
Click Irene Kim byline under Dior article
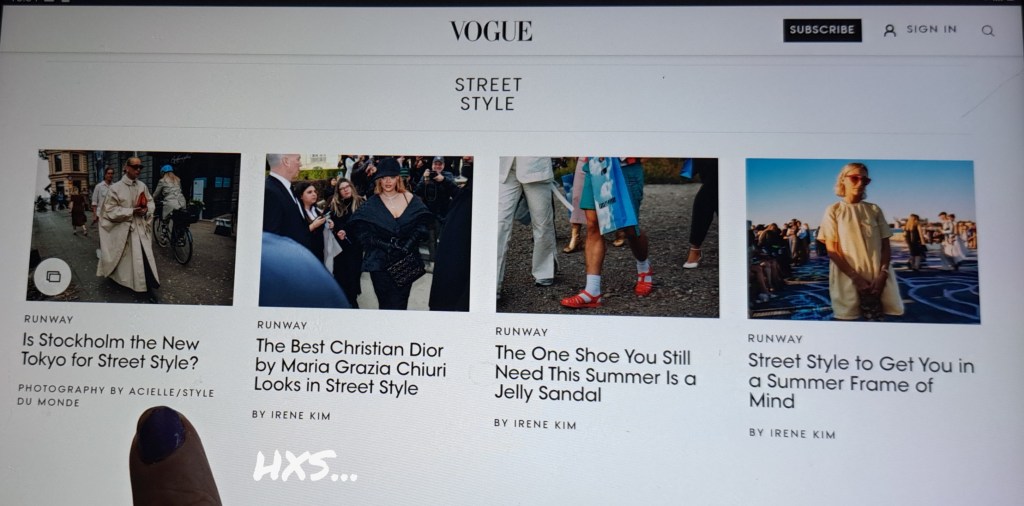tap(291, 415)
